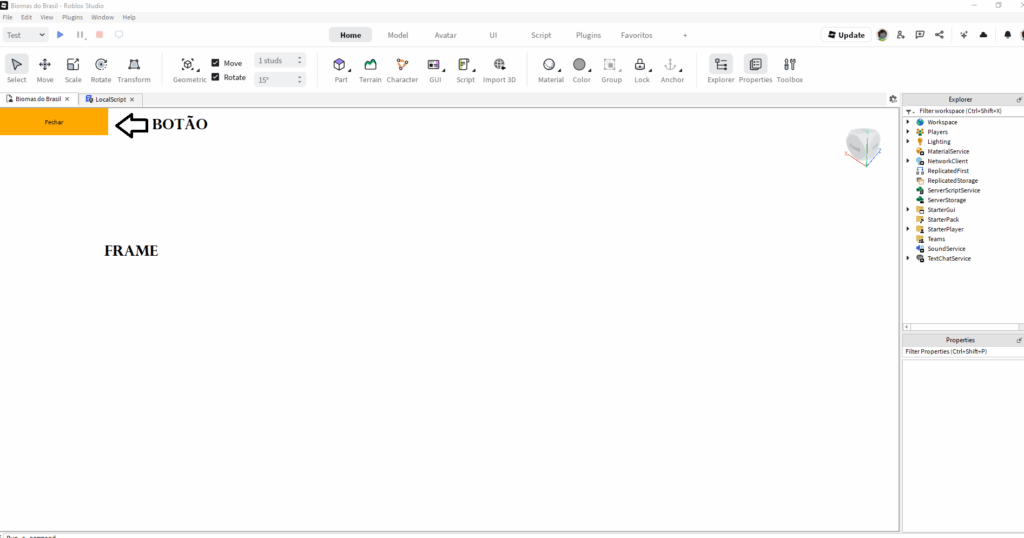
Task: Switch to the UI ribbon tab
Action: coord(493,35)
